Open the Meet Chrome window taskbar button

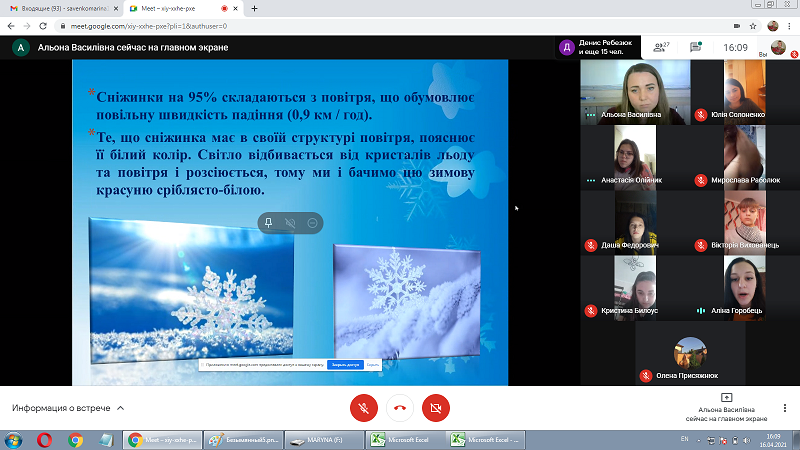click(162, 440)
